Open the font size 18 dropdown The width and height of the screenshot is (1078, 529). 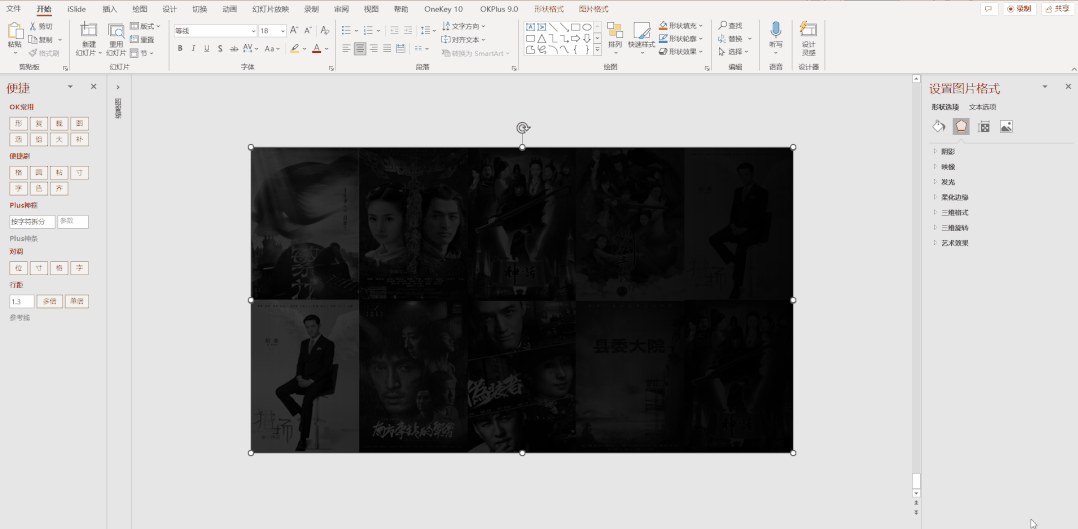coord(283,31)
